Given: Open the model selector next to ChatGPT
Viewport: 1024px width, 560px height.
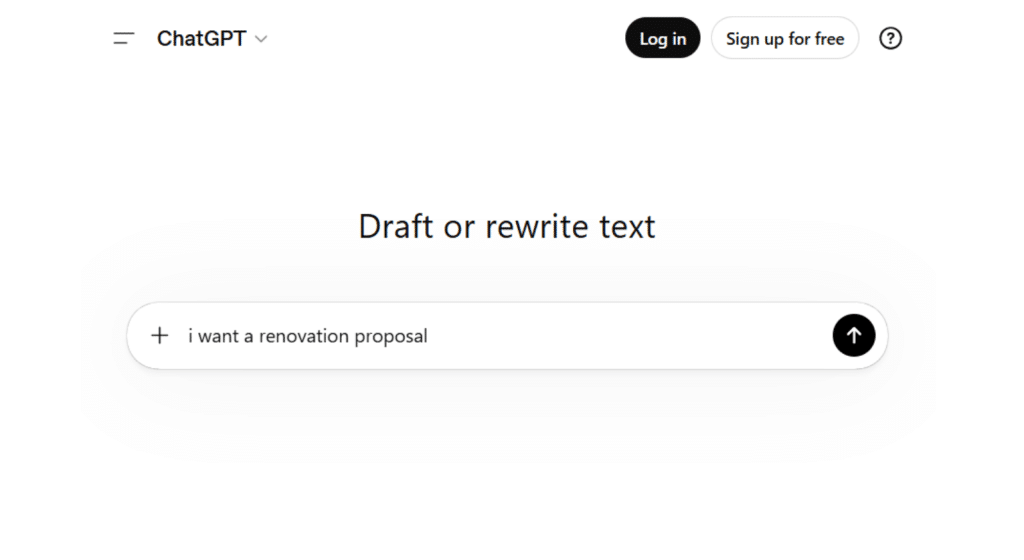Looking at the screenshot, I should click(261, 39).
